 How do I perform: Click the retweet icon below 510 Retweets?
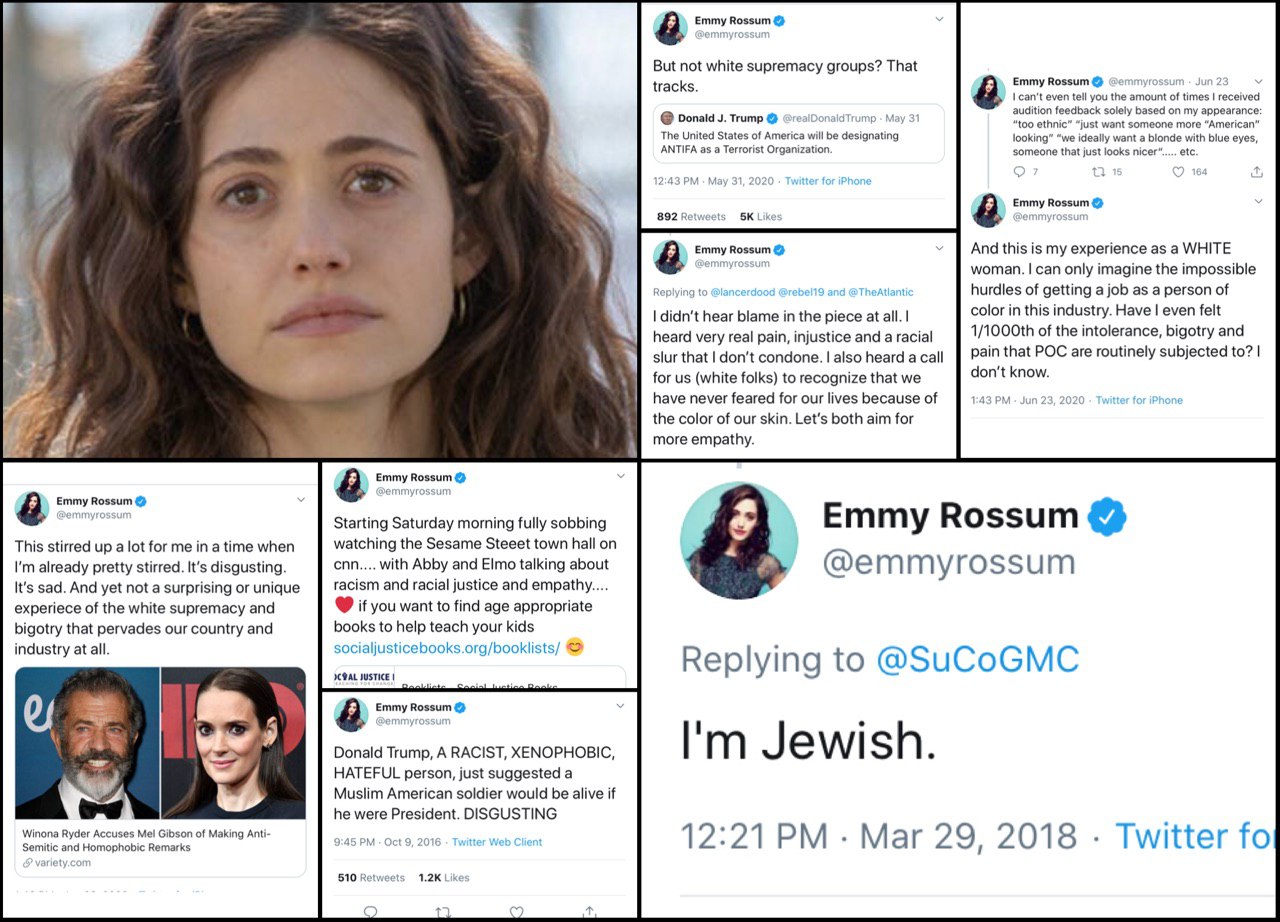[443, 911]
